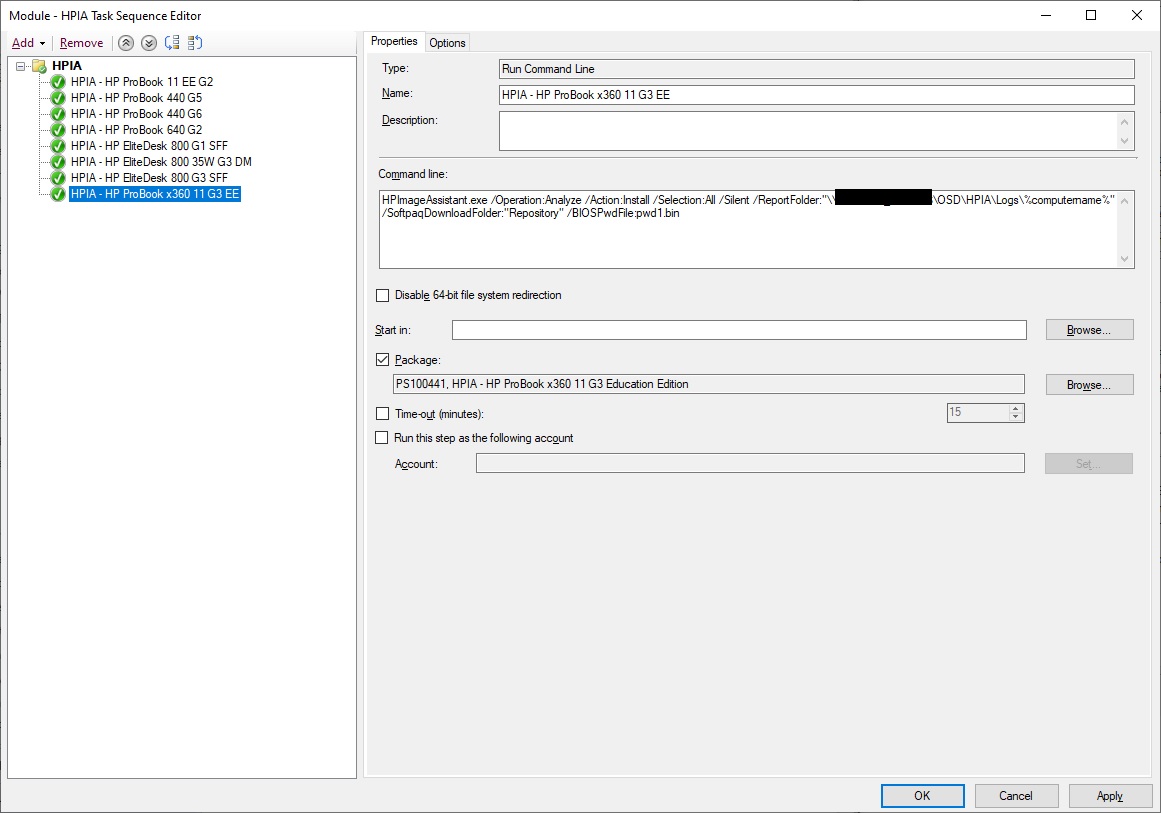Viewport: 1161px width, 813px height.
Task: Click the green check icon beside HP EliteDesk 800 G1 SFF
Action: pos(57,145)
